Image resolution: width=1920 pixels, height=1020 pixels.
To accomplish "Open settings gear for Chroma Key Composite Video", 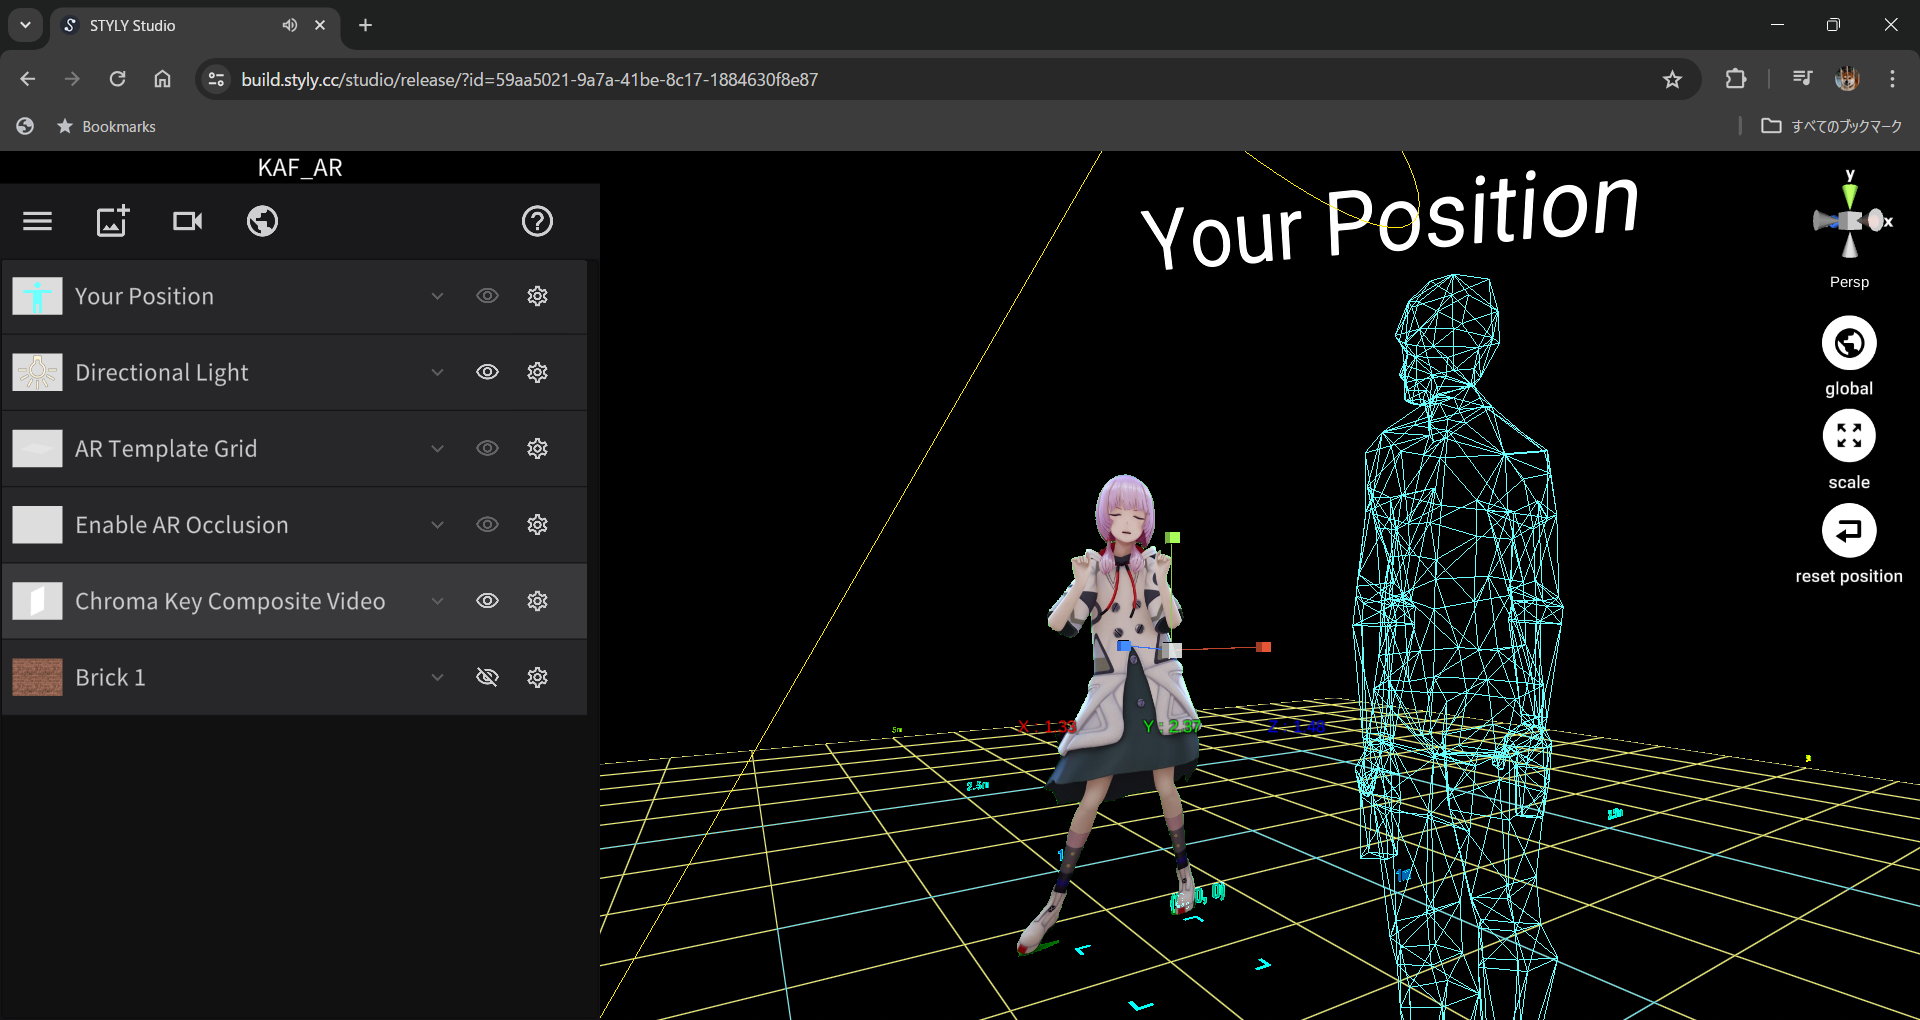I will pos(537,601).
